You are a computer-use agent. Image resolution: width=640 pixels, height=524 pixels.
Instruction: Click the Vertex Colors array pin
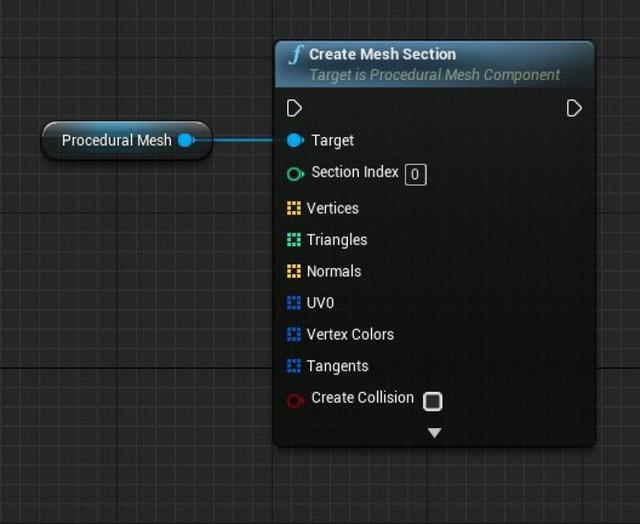(x=294, y=334)
